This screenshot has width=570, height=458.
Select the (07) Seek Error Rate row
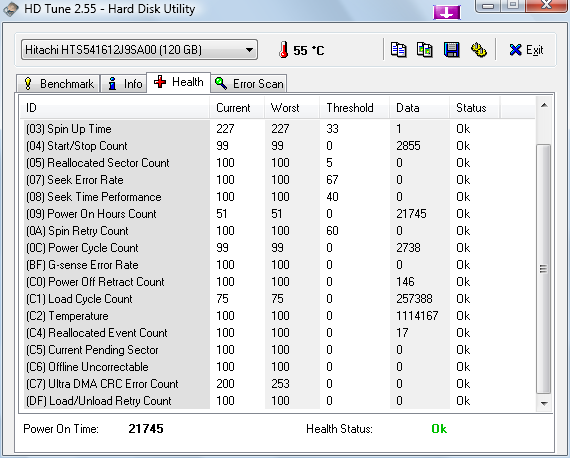[x=278, y=180]
